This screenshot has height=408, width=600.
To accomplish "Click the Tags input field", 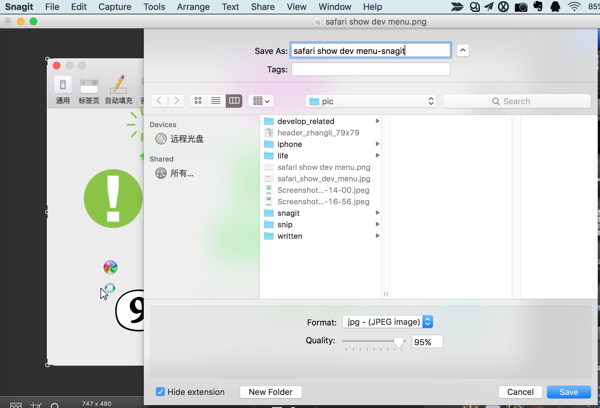I will 370,69.
